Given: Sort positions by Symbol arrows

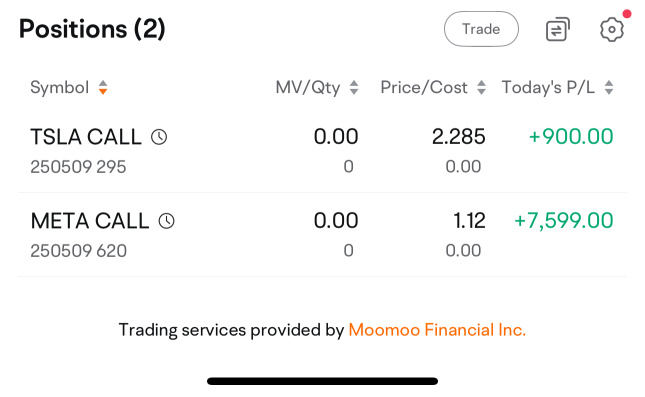Looking at the screenshot, I should (x=103, y=87).
